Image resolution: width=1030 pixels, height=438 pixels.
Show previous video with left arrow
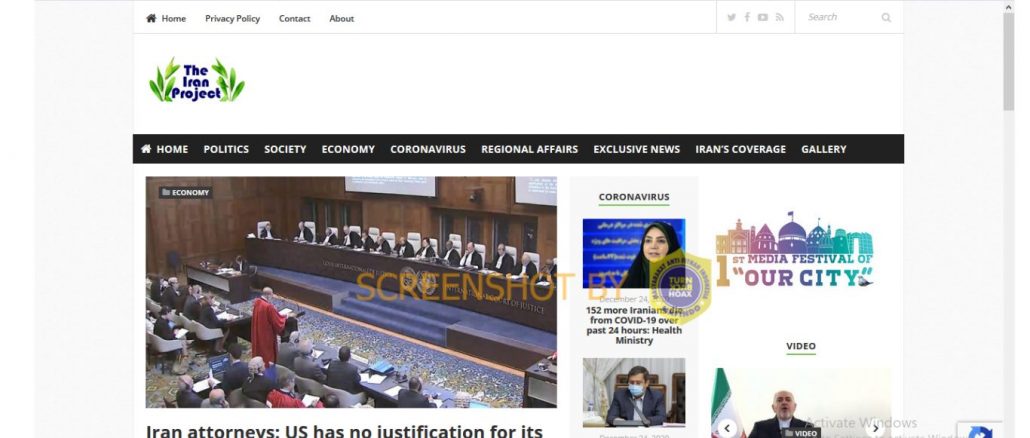727,428
